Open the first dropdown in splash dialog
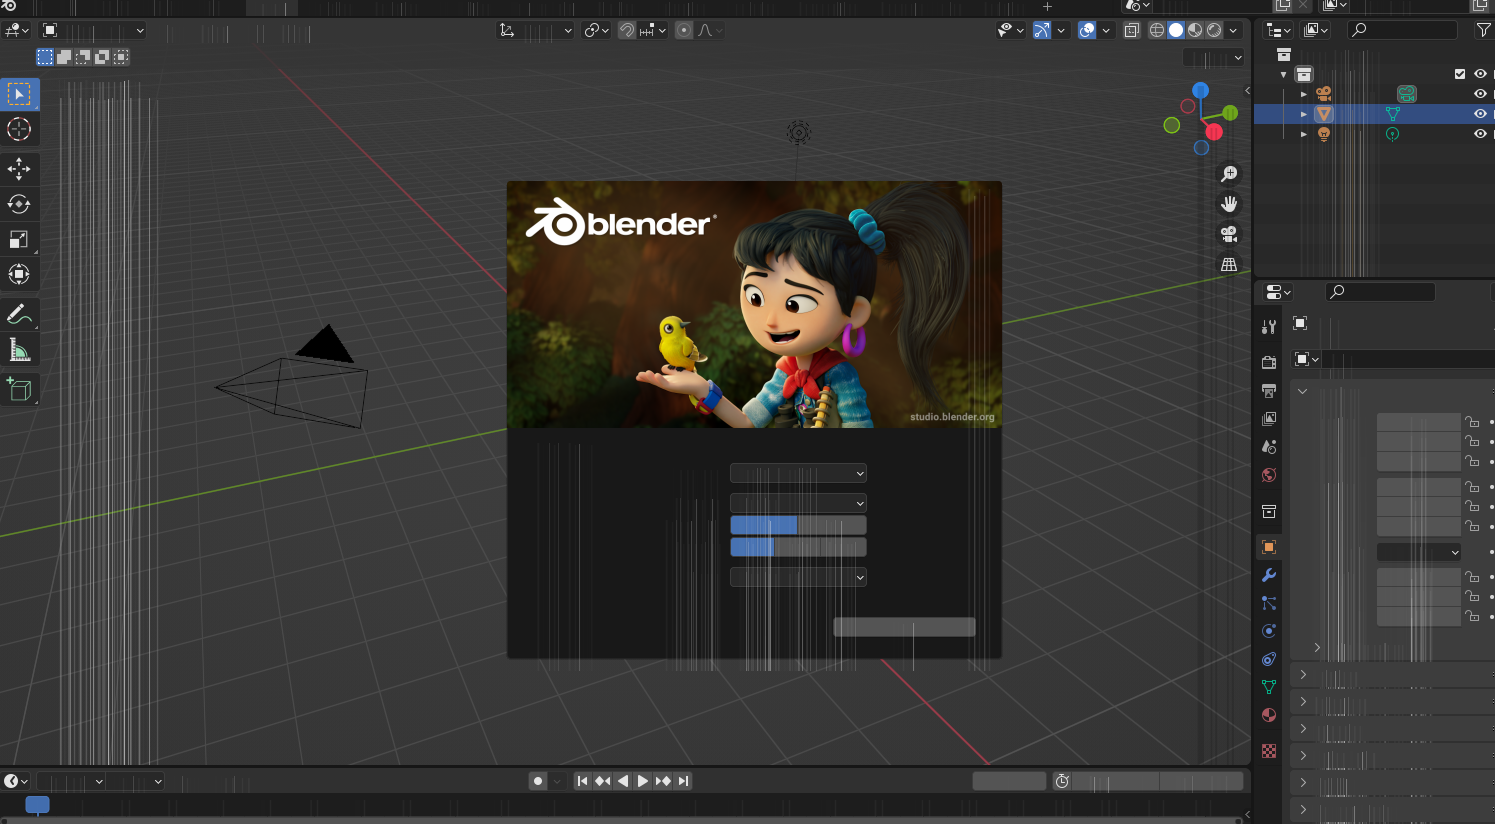Viewport: 1495px width, 824px height. (798, 473)
